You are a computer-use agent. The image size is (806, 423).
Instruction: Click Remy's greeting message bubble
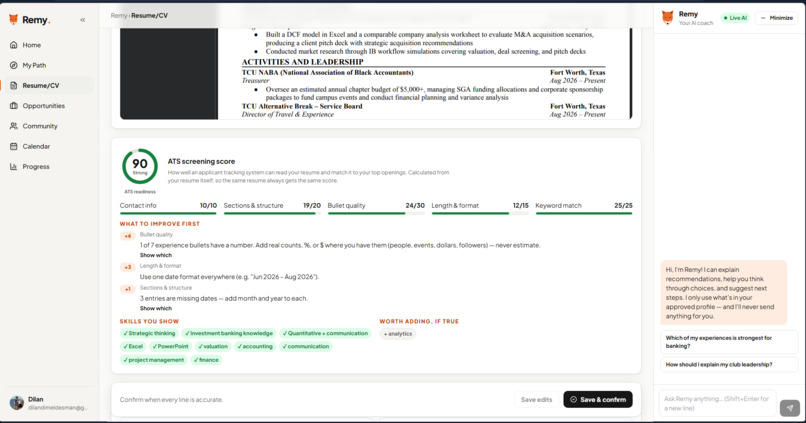(x=724, y=292)
